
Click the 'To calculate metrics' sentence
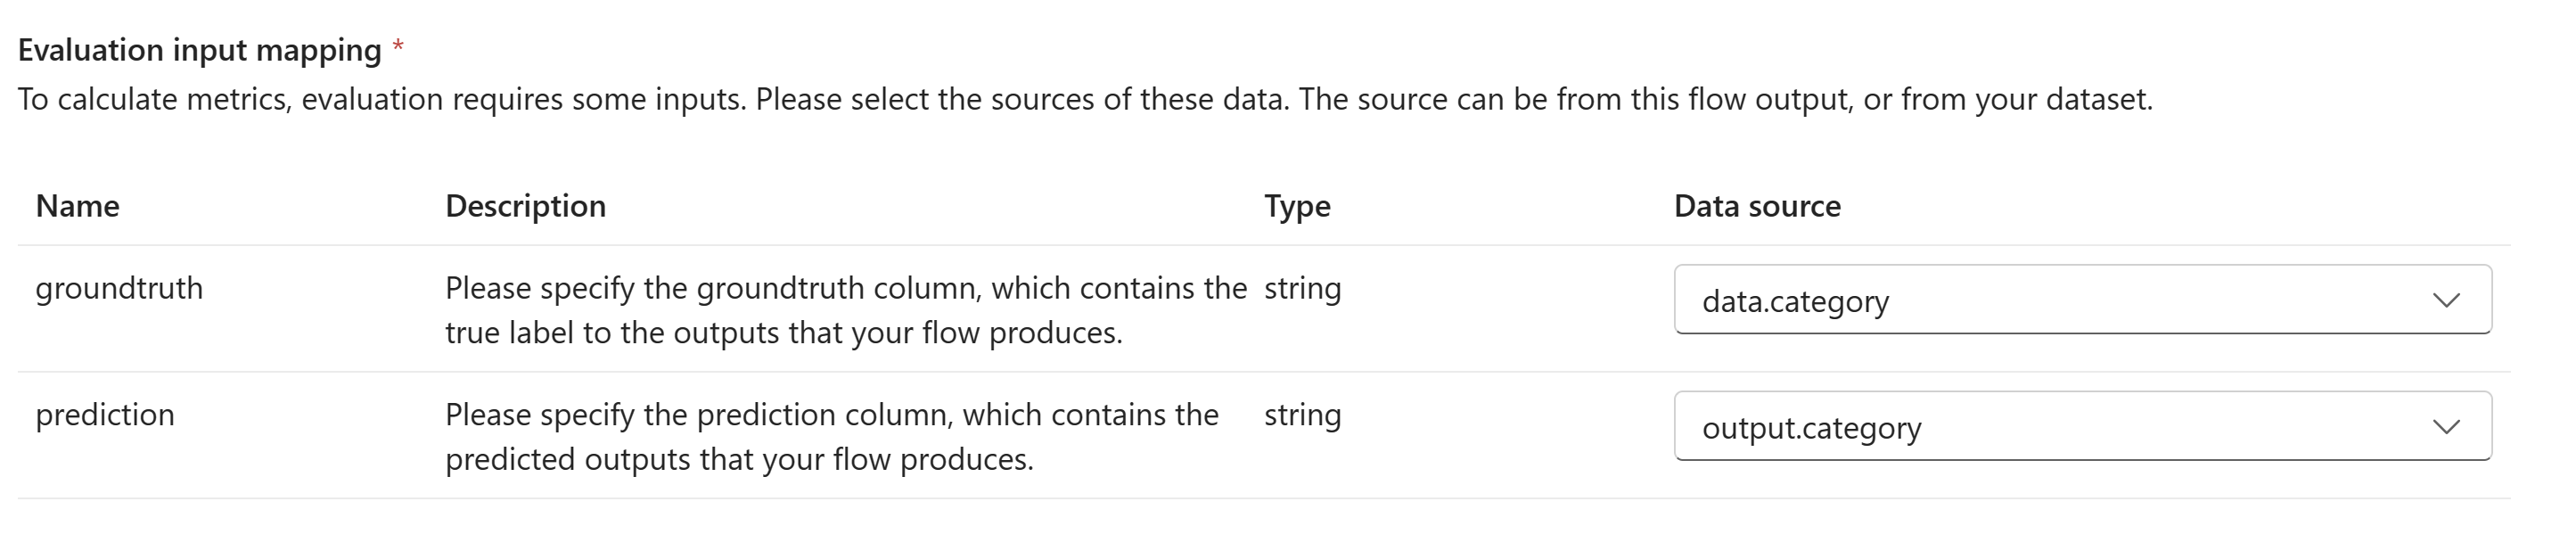pos(382,99)
